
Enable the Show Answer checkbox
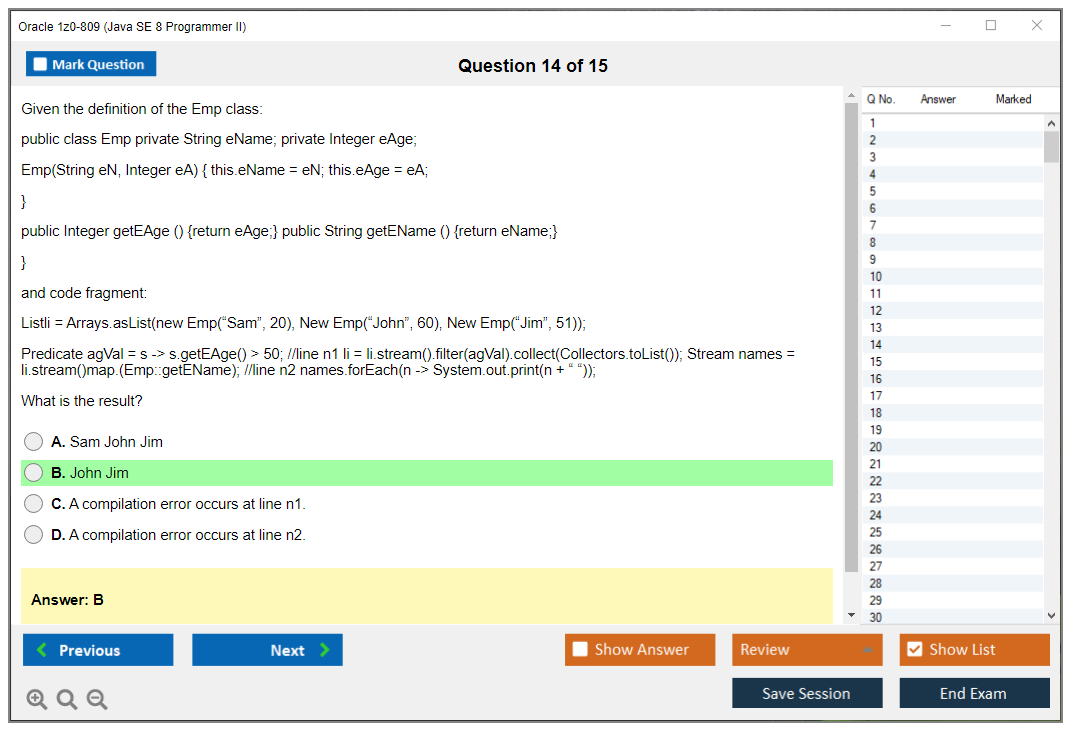tap(580, 649)
